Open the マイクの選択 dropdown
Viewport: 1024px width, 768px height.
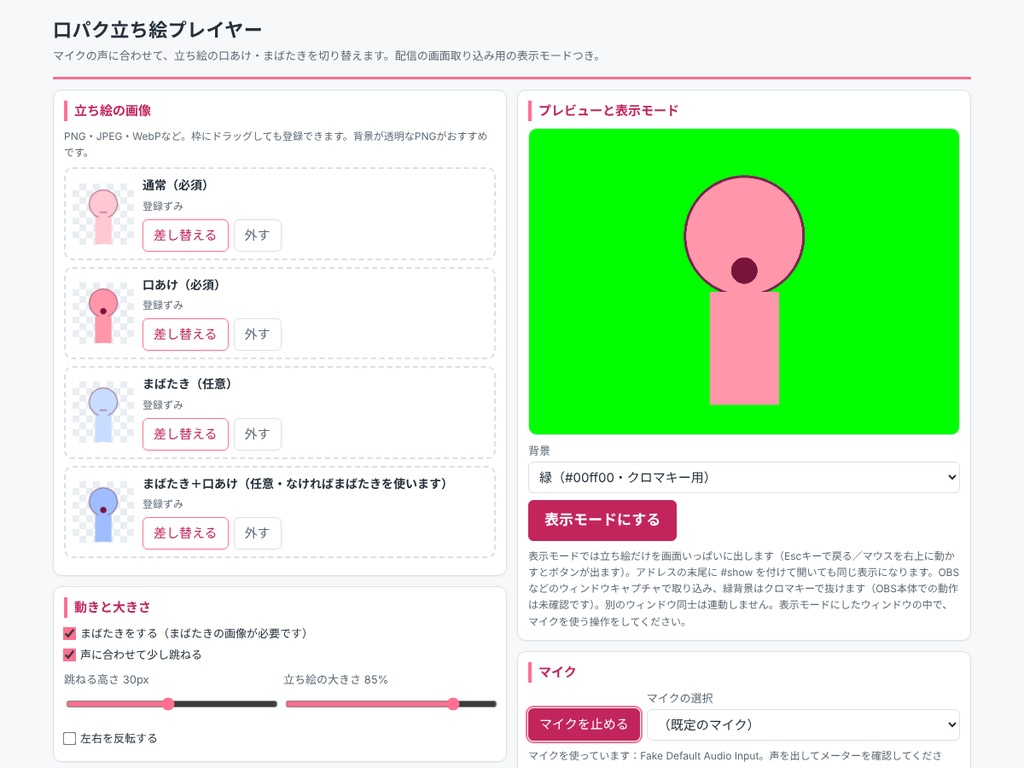pos(803,725)
